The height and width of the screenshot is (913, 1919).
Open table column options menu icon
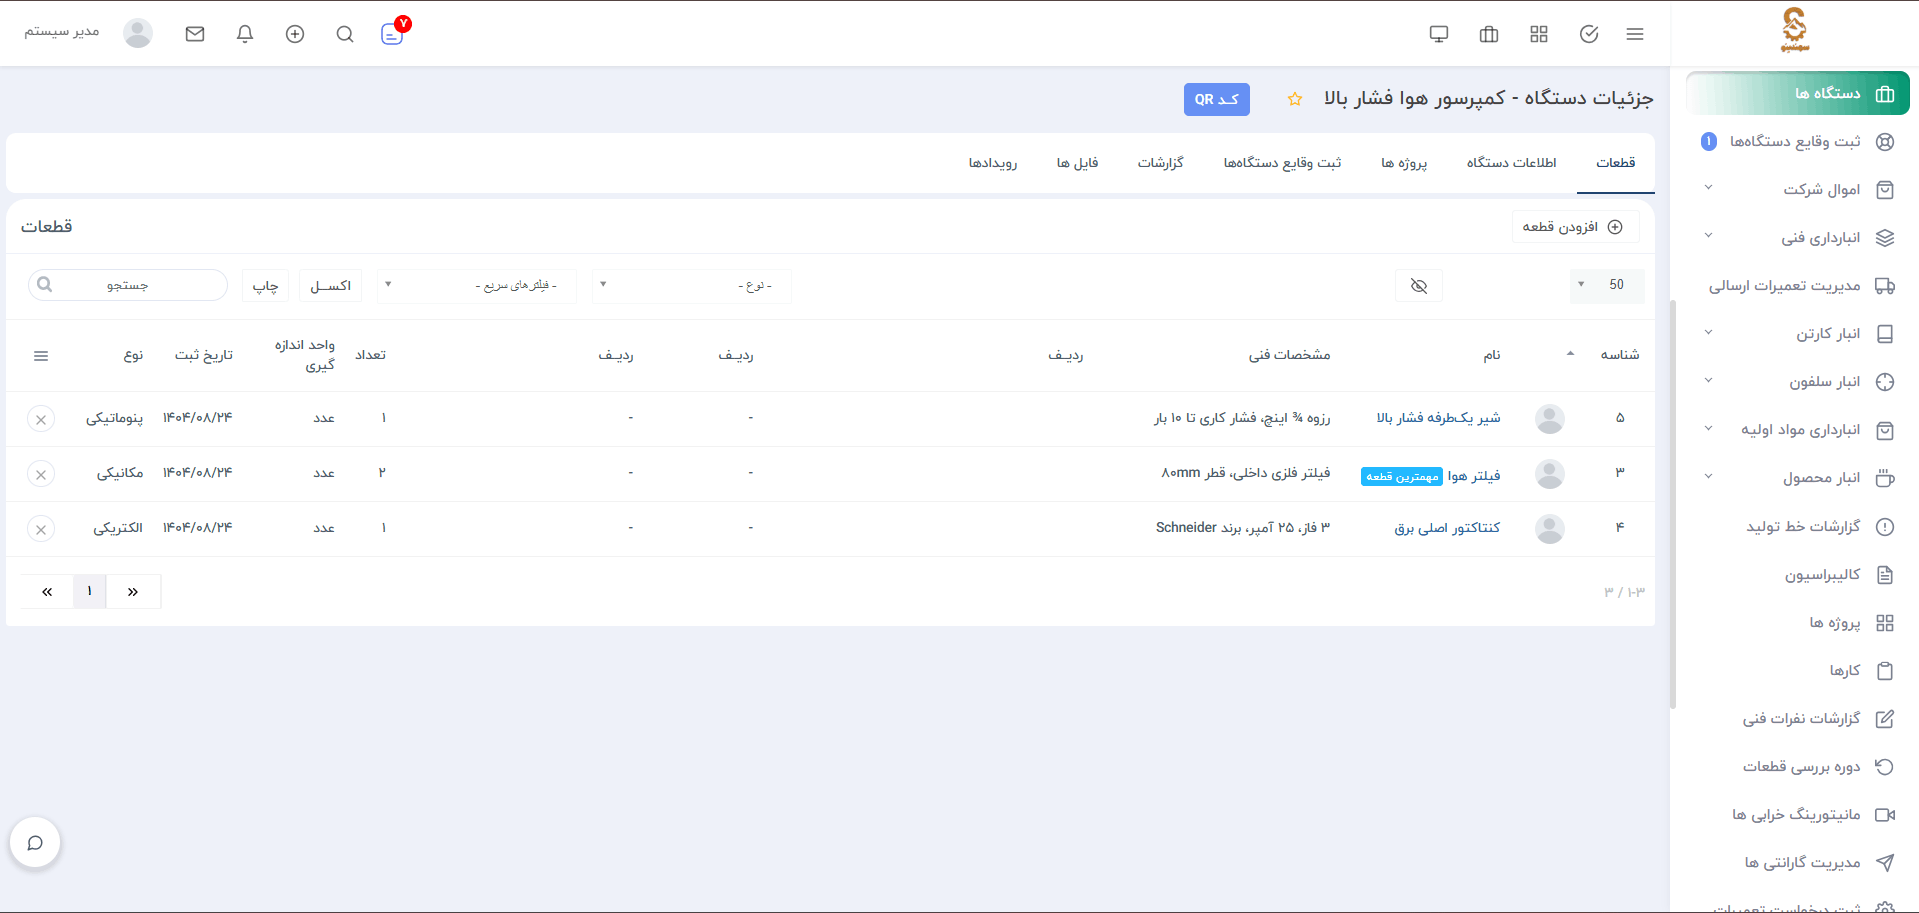coord(41,356)
